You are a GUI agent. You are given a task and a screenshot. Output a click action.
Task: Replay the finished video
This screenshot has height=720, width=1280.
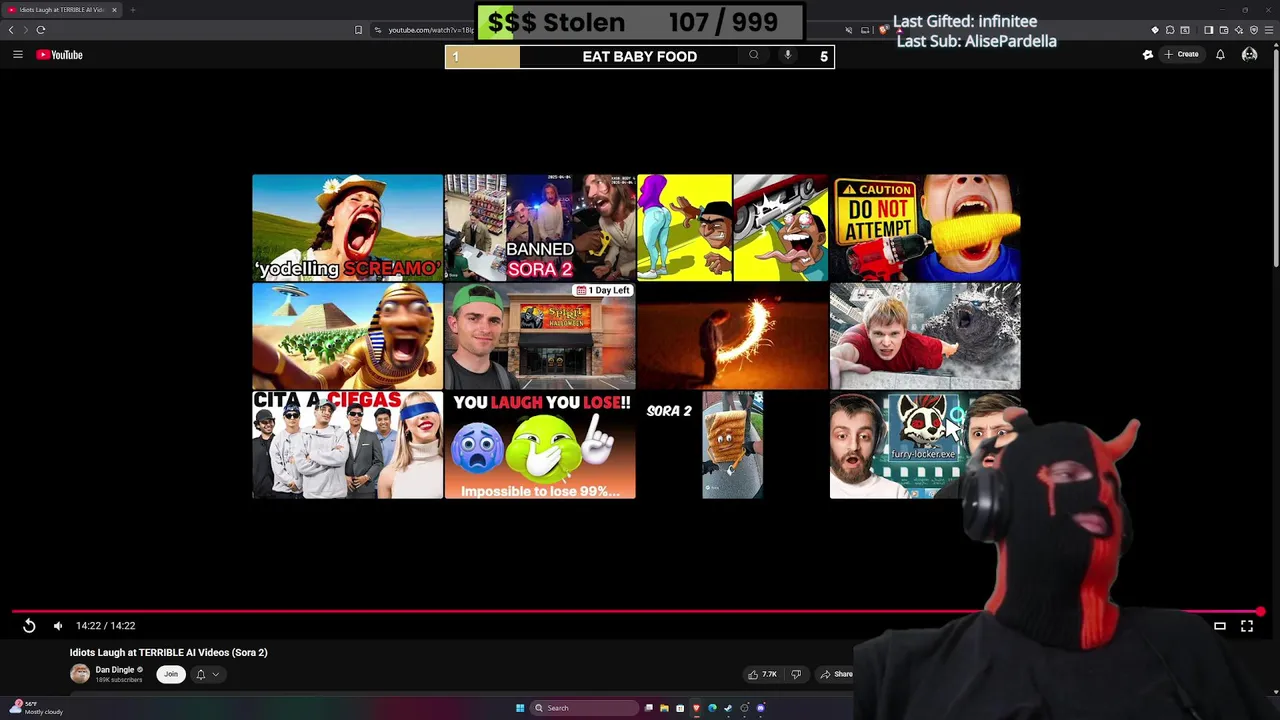coord(29,626)
